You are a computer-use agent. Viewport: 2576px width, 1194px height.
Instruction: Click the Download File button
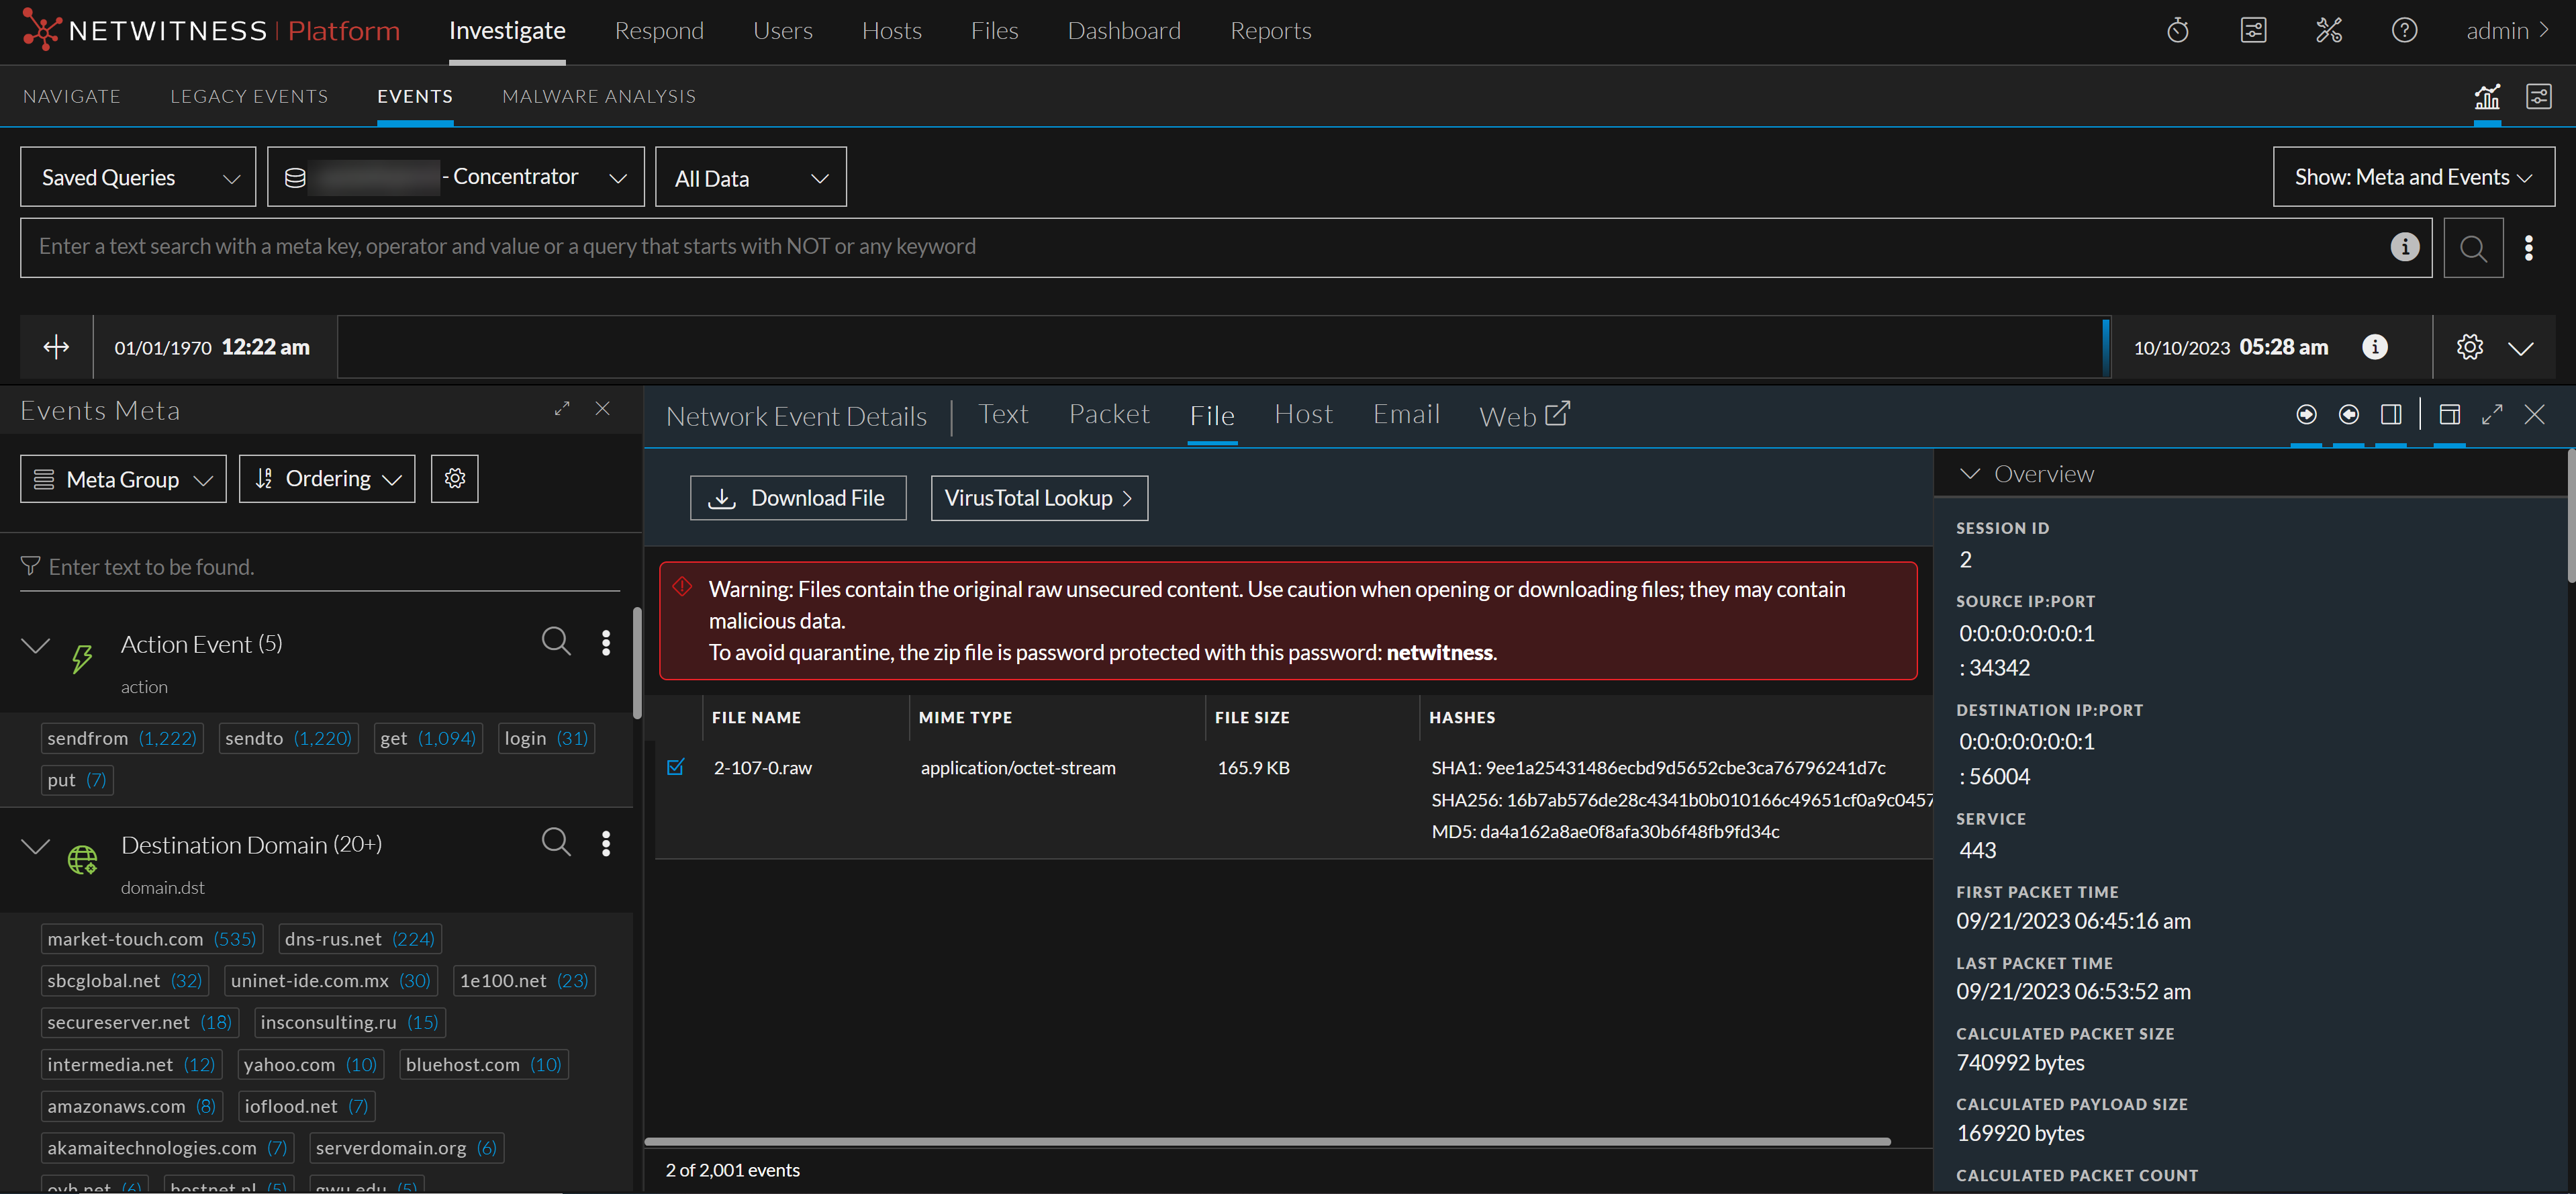(x=798, y=497)
